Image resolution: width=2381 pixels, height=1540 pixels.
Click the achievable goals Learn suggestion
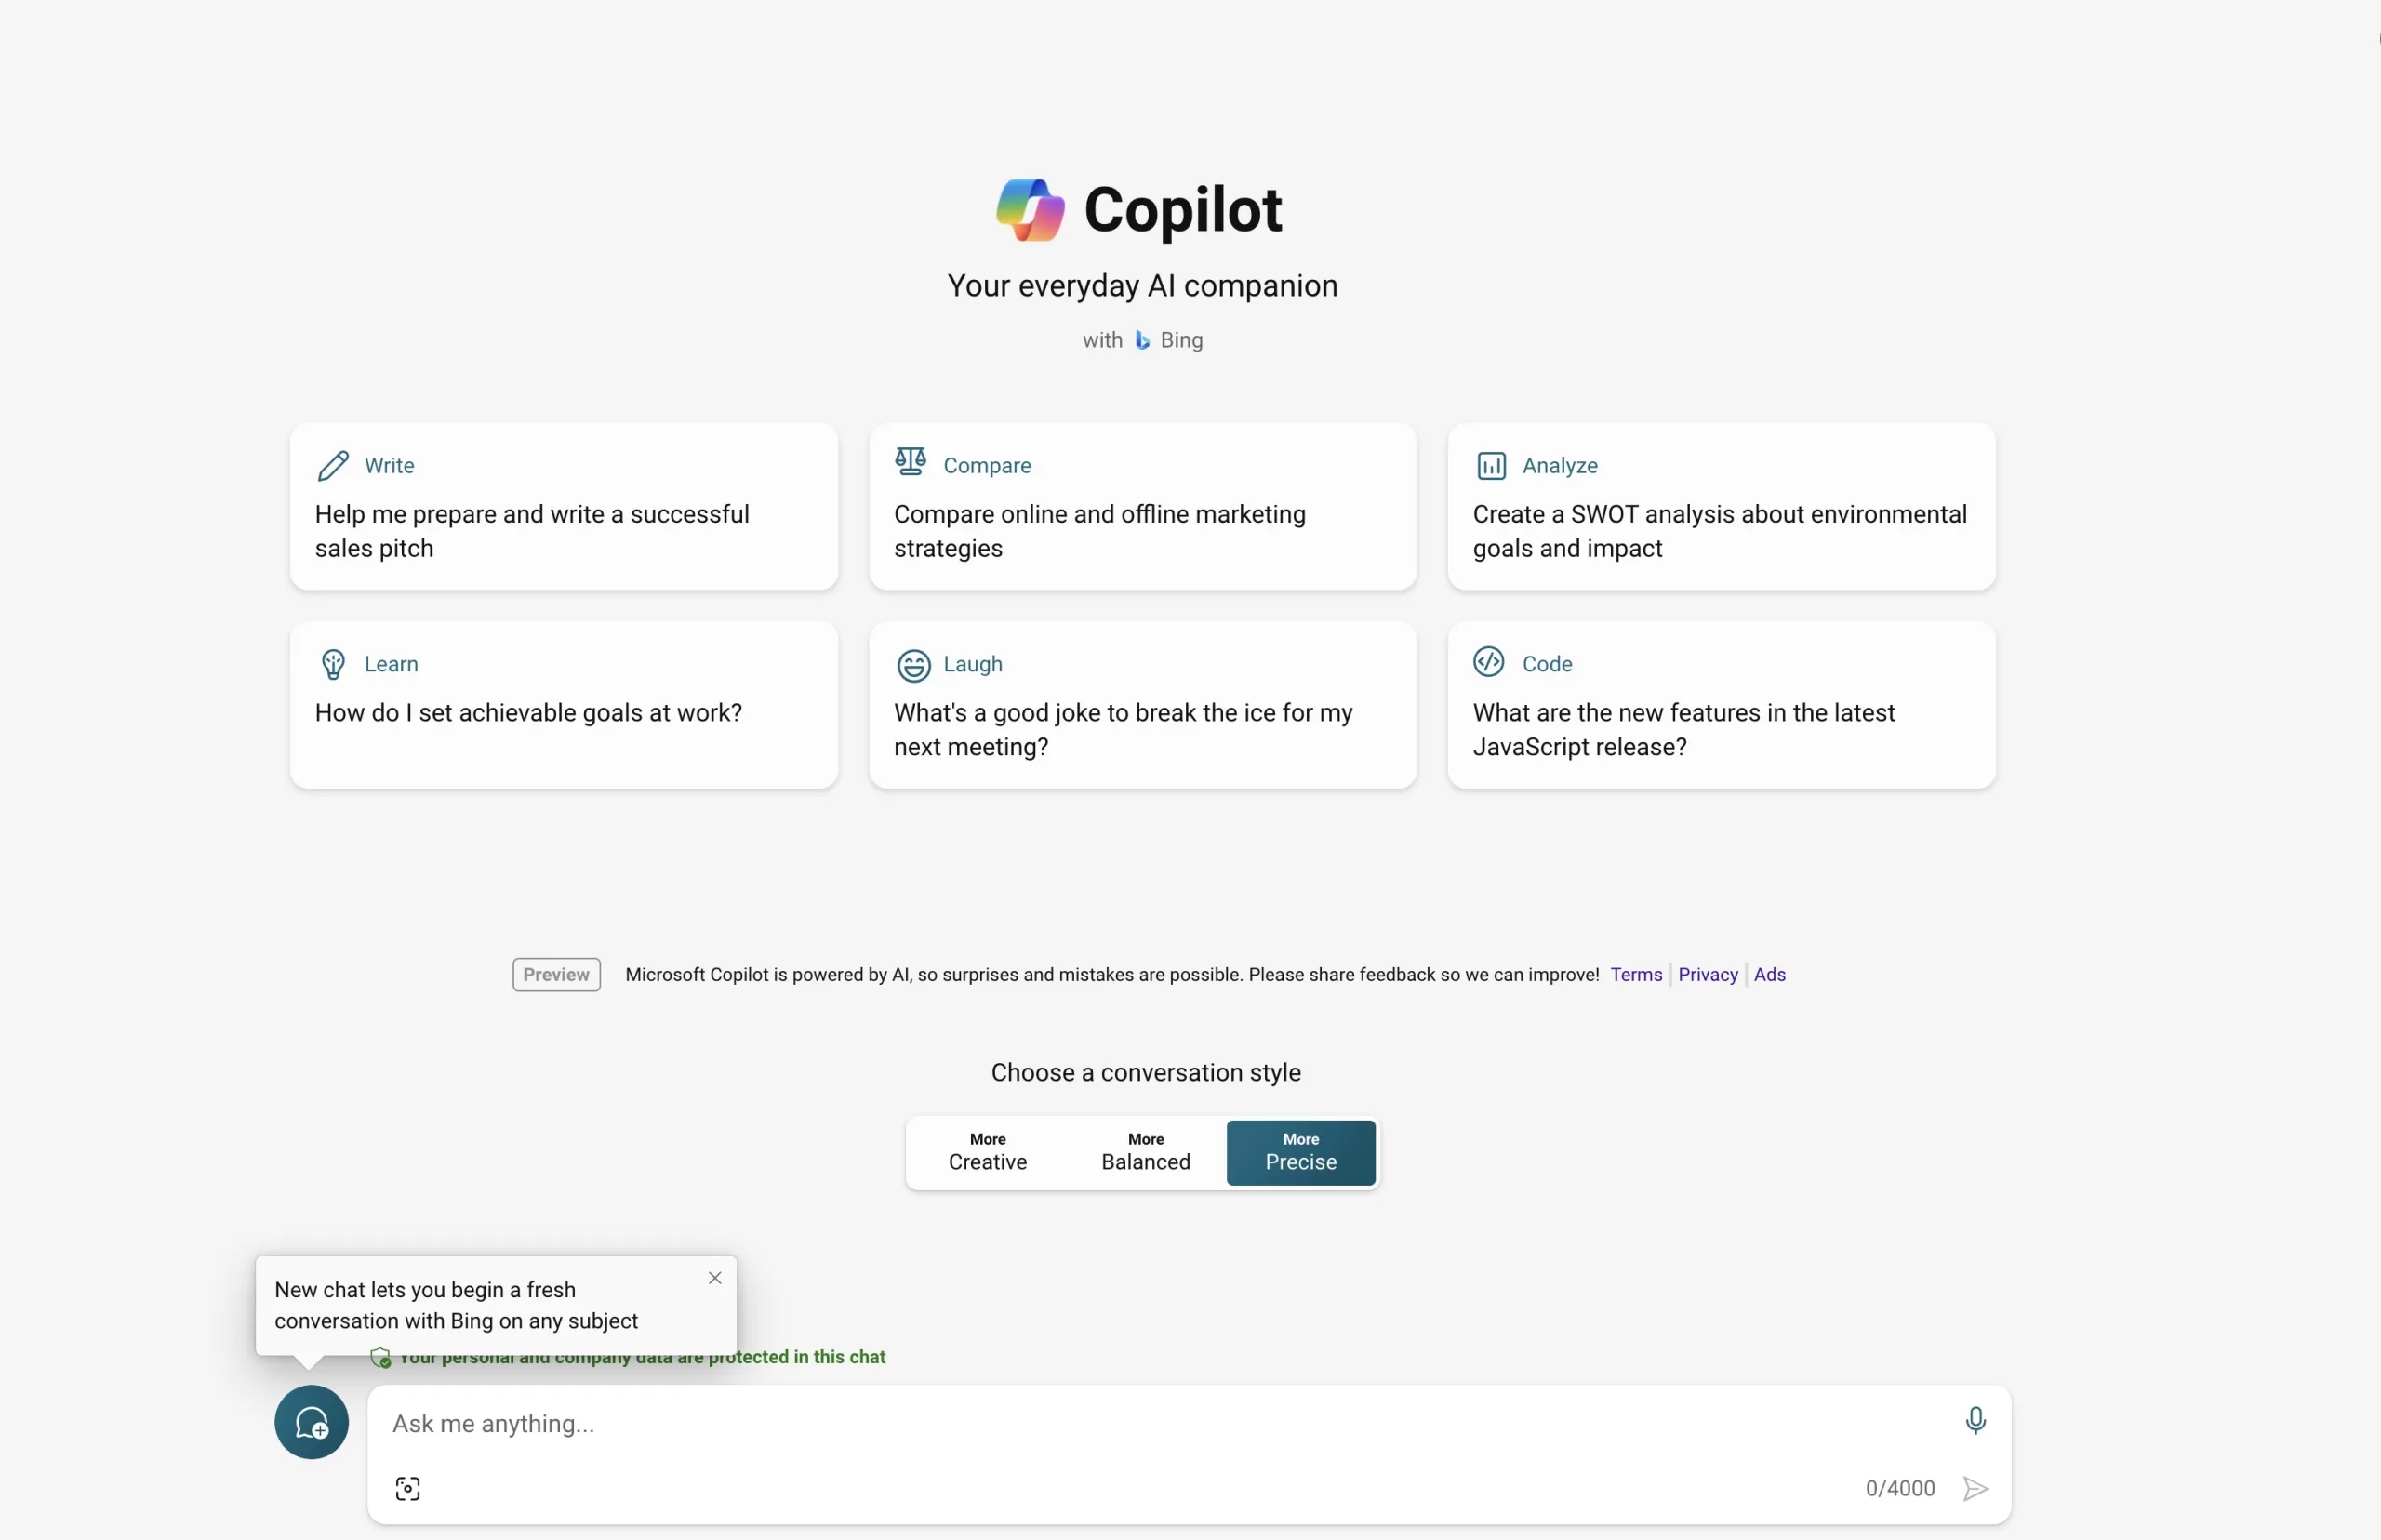(x=563, y=706)
